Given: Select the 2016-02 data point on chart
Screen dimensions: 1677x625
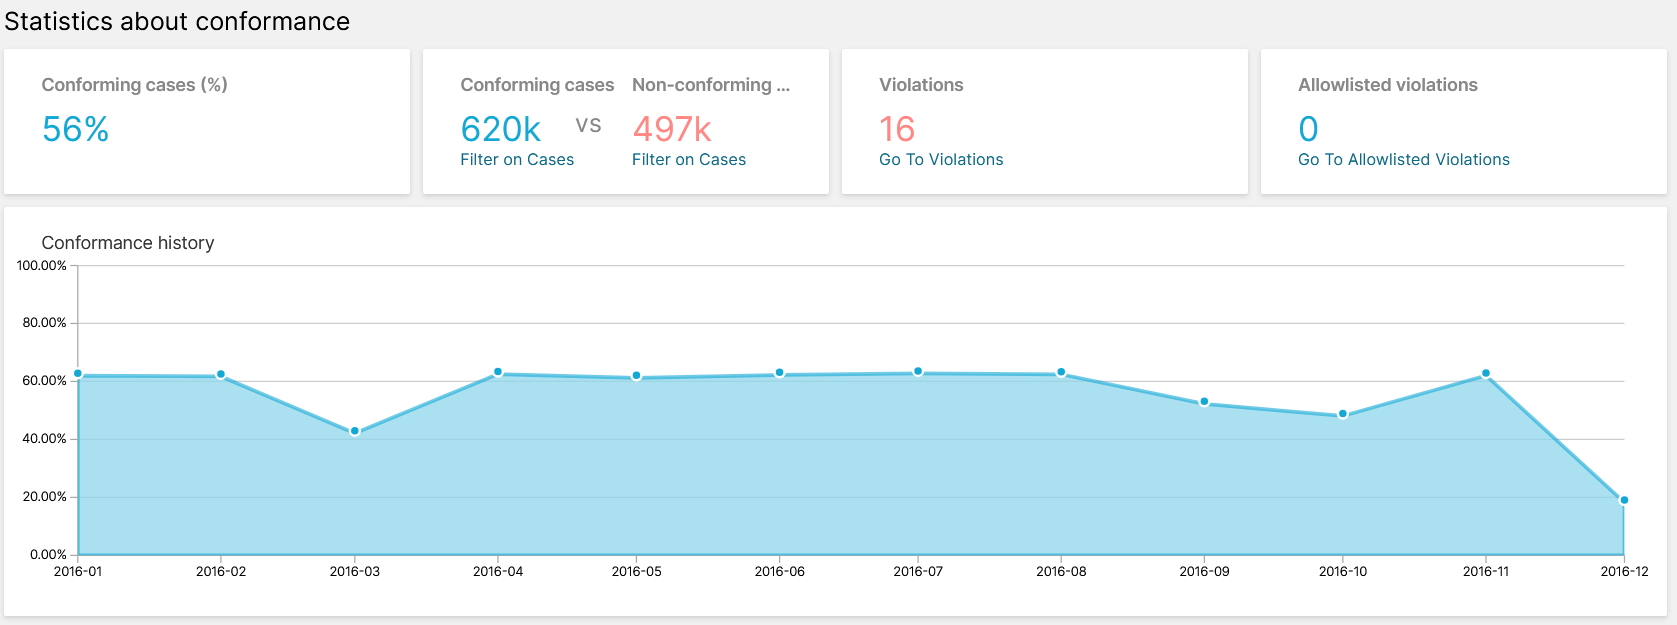Looking at the screenshot, I should pyautogui.click(x=221, y=375).
